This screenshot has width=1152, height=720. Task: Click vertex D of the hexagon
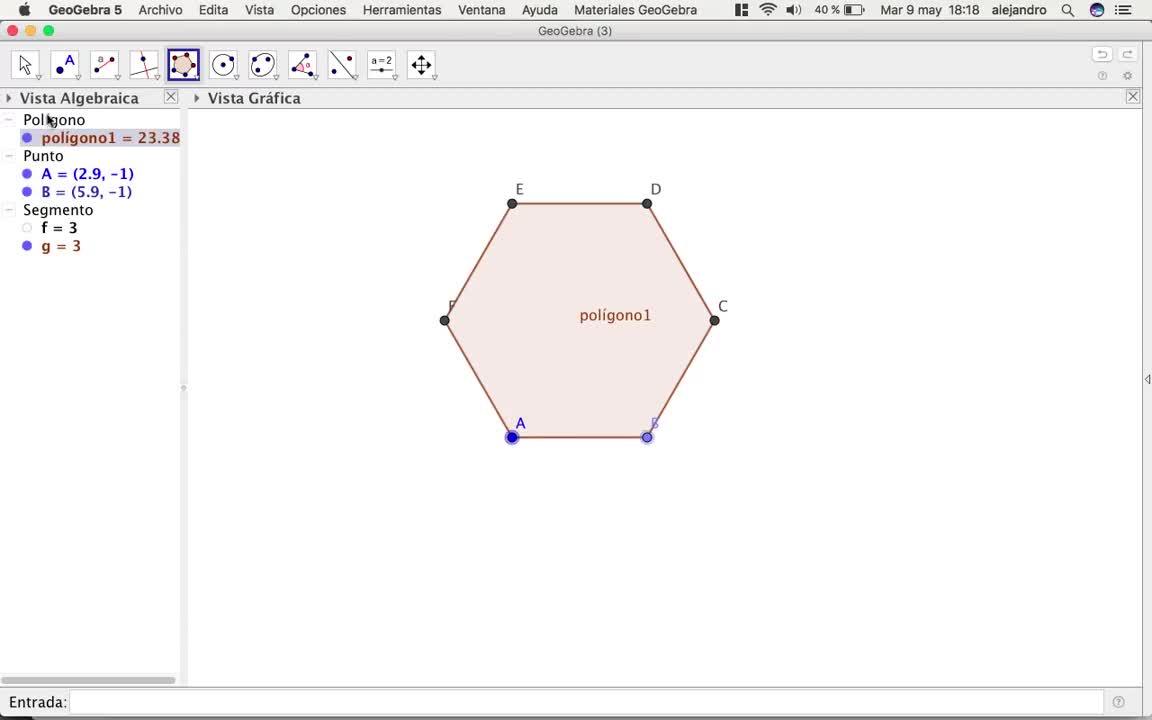[x=647, y=204]
